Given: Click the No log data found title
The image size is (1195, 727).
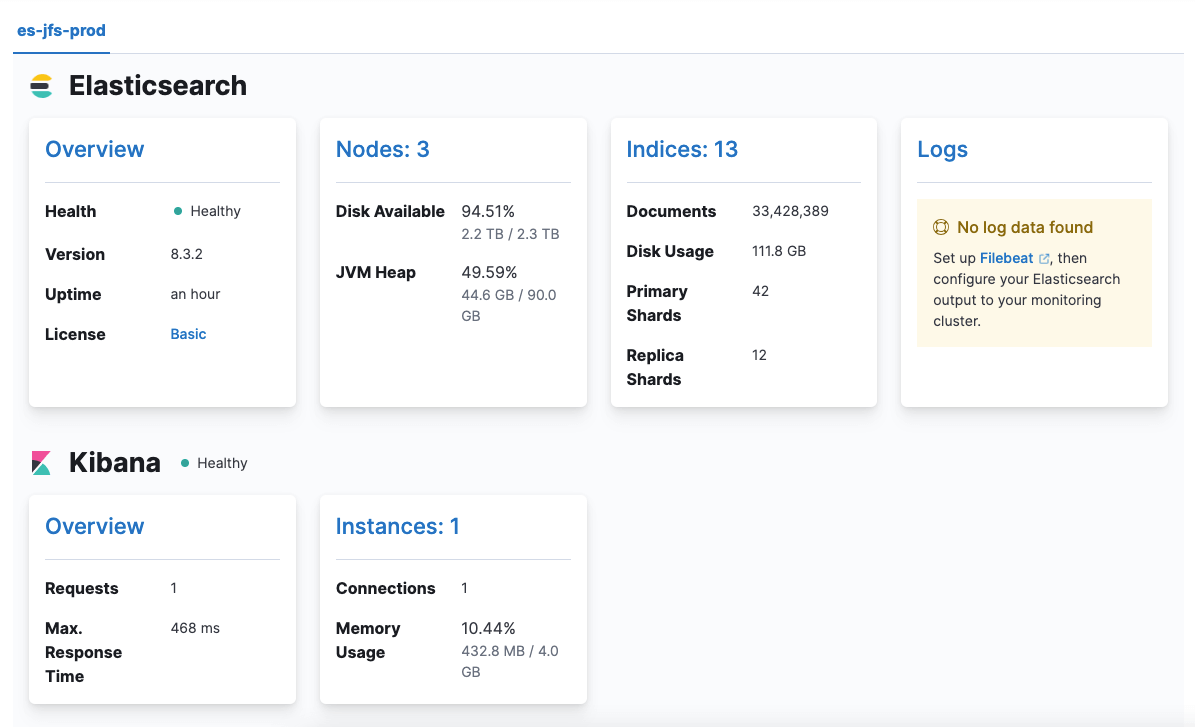Looking at the screenshot, I should coord(1025,227).
